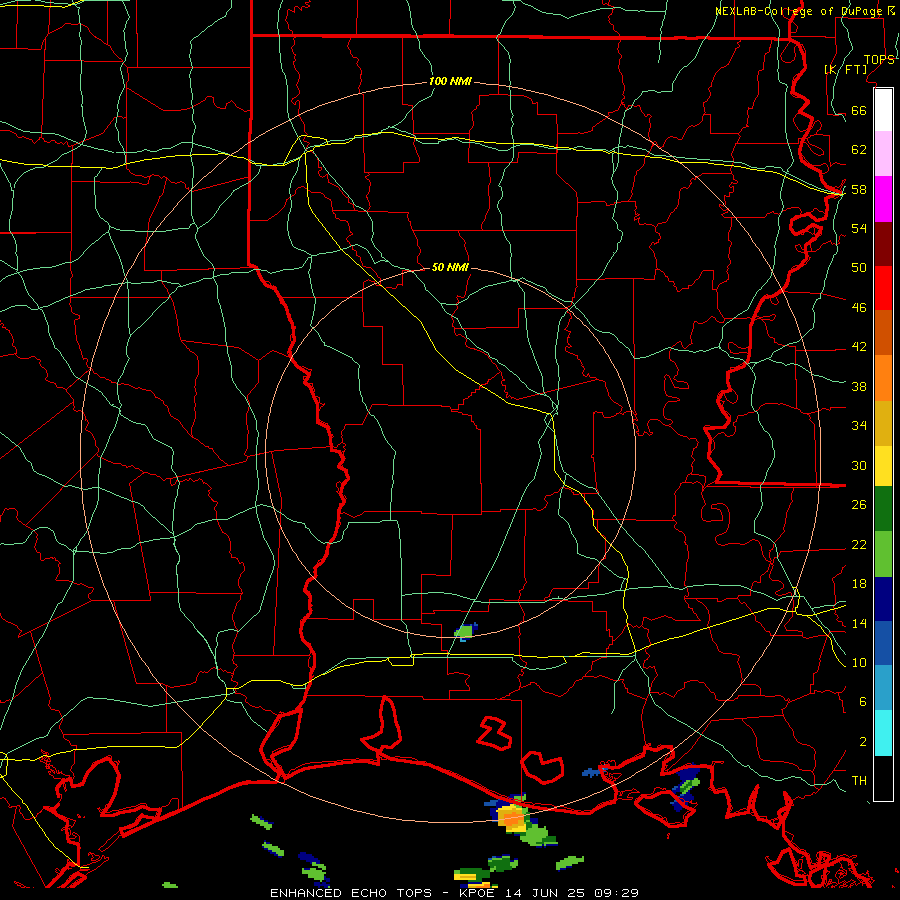Click the legend value 38
900x900 pixels.
click(859, 386)
